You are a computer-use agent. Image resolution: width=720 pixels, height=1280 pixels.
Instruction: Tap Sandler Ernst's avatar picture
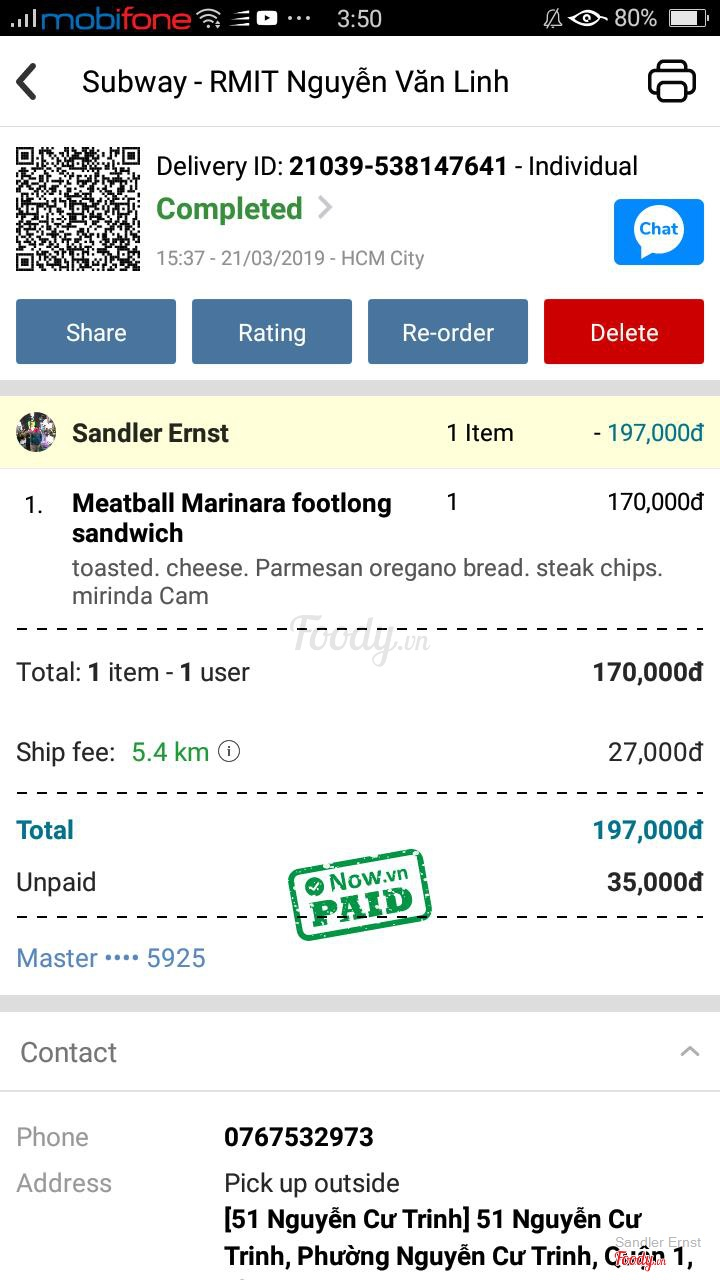pyautogui.click(x=36, y=433)
